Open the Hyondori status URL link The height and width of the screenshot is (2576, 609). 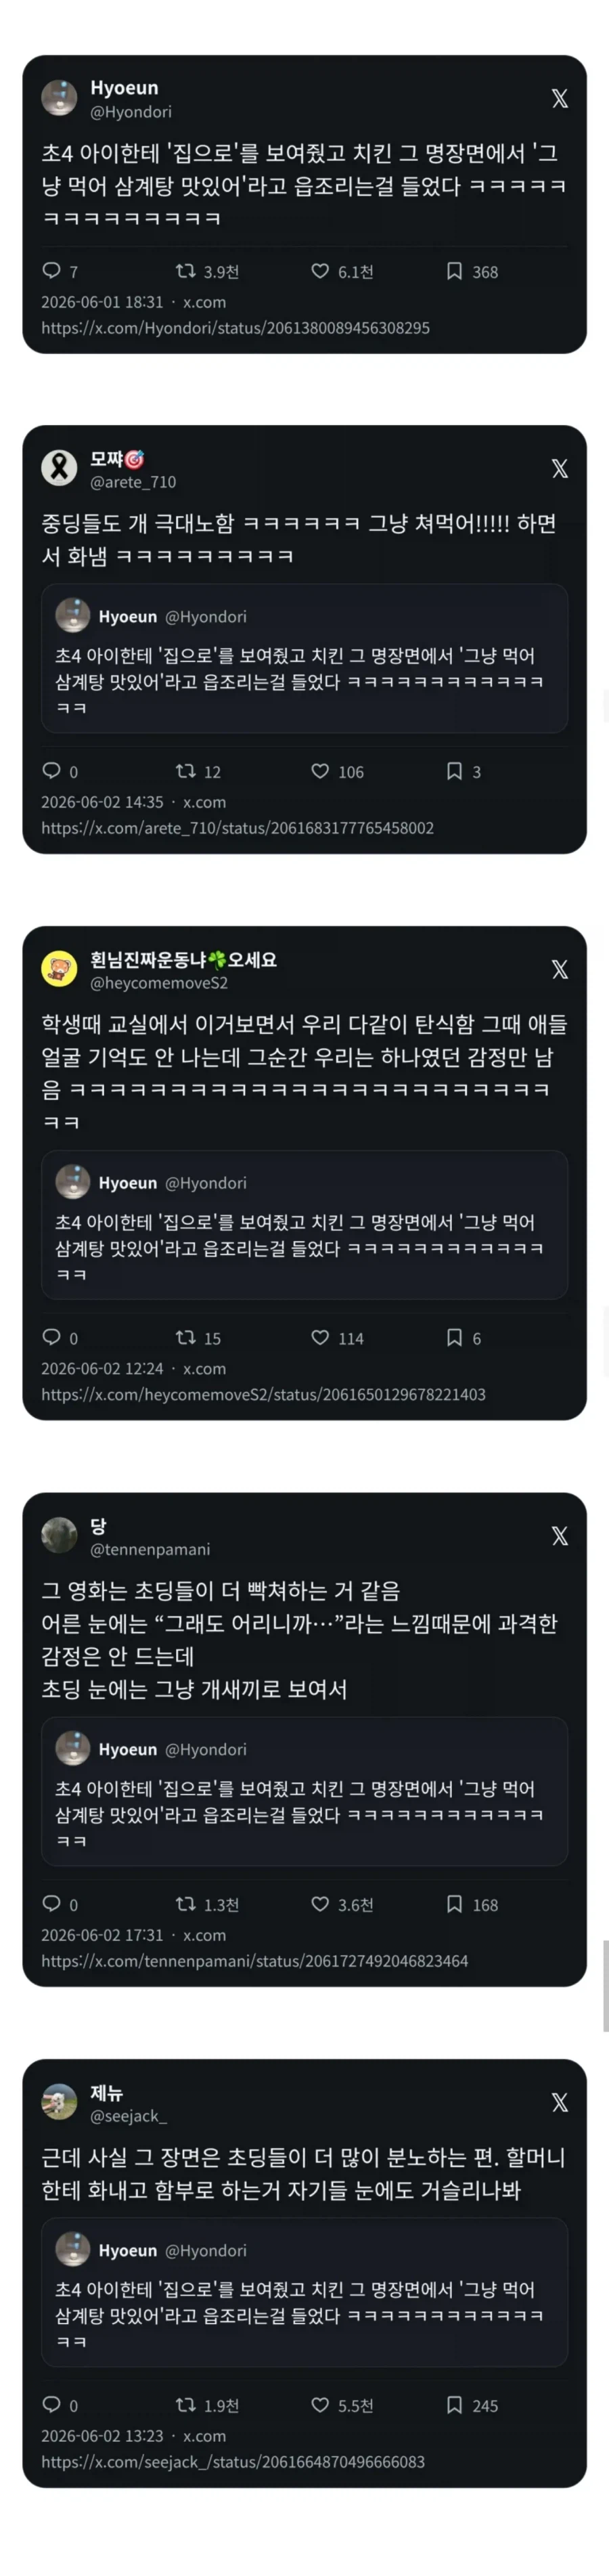click(235, 328)
